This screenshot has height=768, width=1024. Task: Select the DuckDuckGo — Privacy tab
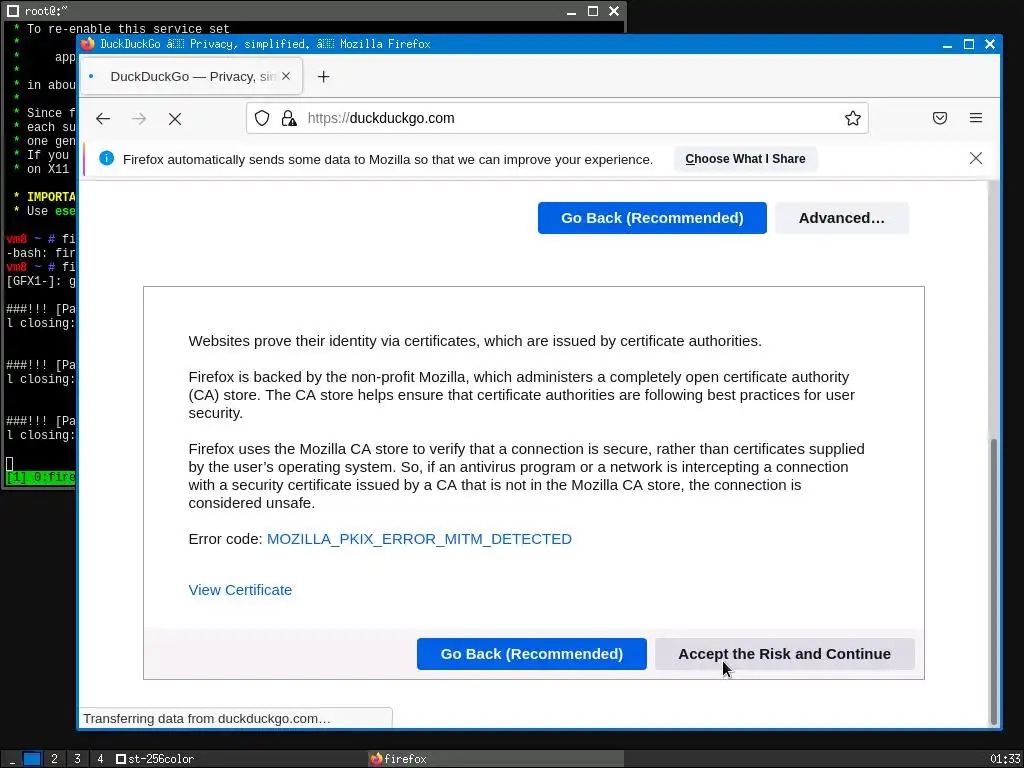(x=191, y=76)
